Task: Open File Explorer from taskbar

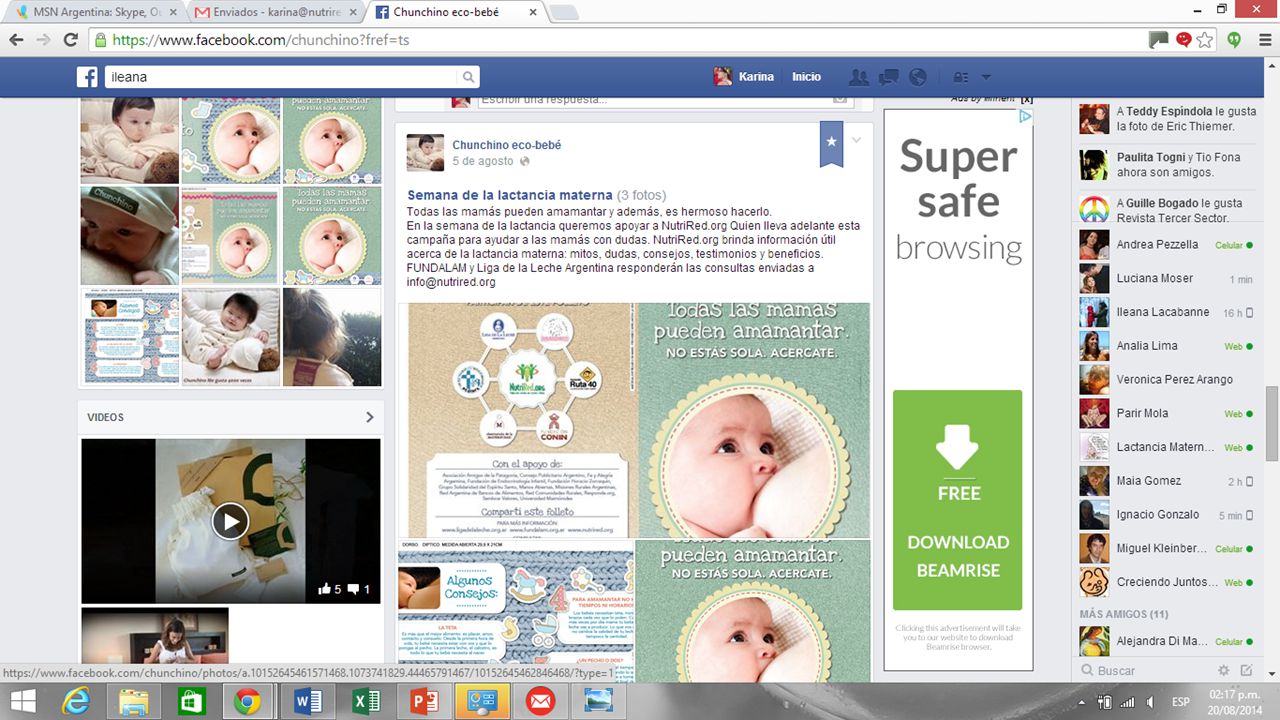Action: click(134, 701)
